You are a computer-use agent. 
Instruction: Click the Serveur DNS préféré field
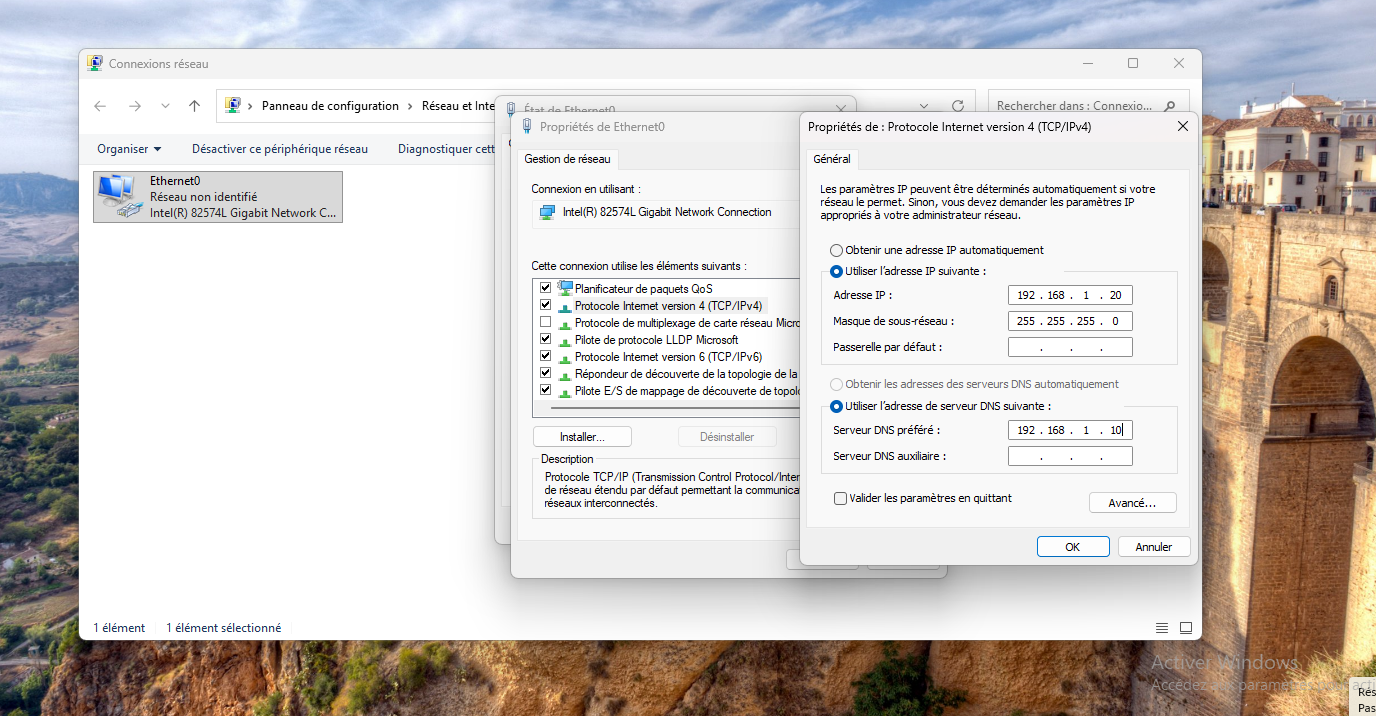coord(1070,430)
